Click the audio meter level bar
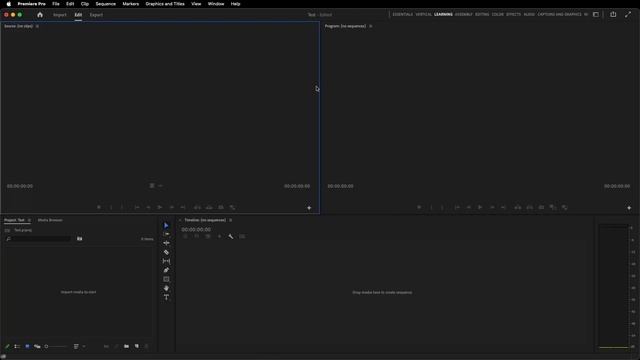The height and width of the screenshot is (360, 640). coord(613,287)
